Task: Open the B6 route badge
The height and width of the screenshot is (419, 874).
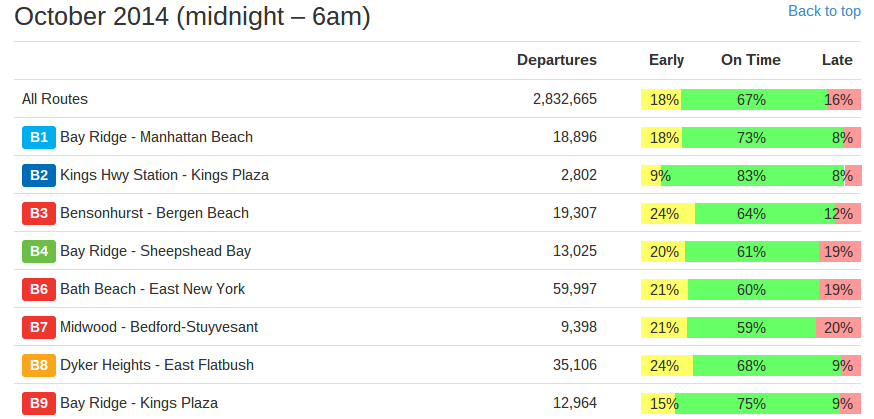Action: point(39,289)
